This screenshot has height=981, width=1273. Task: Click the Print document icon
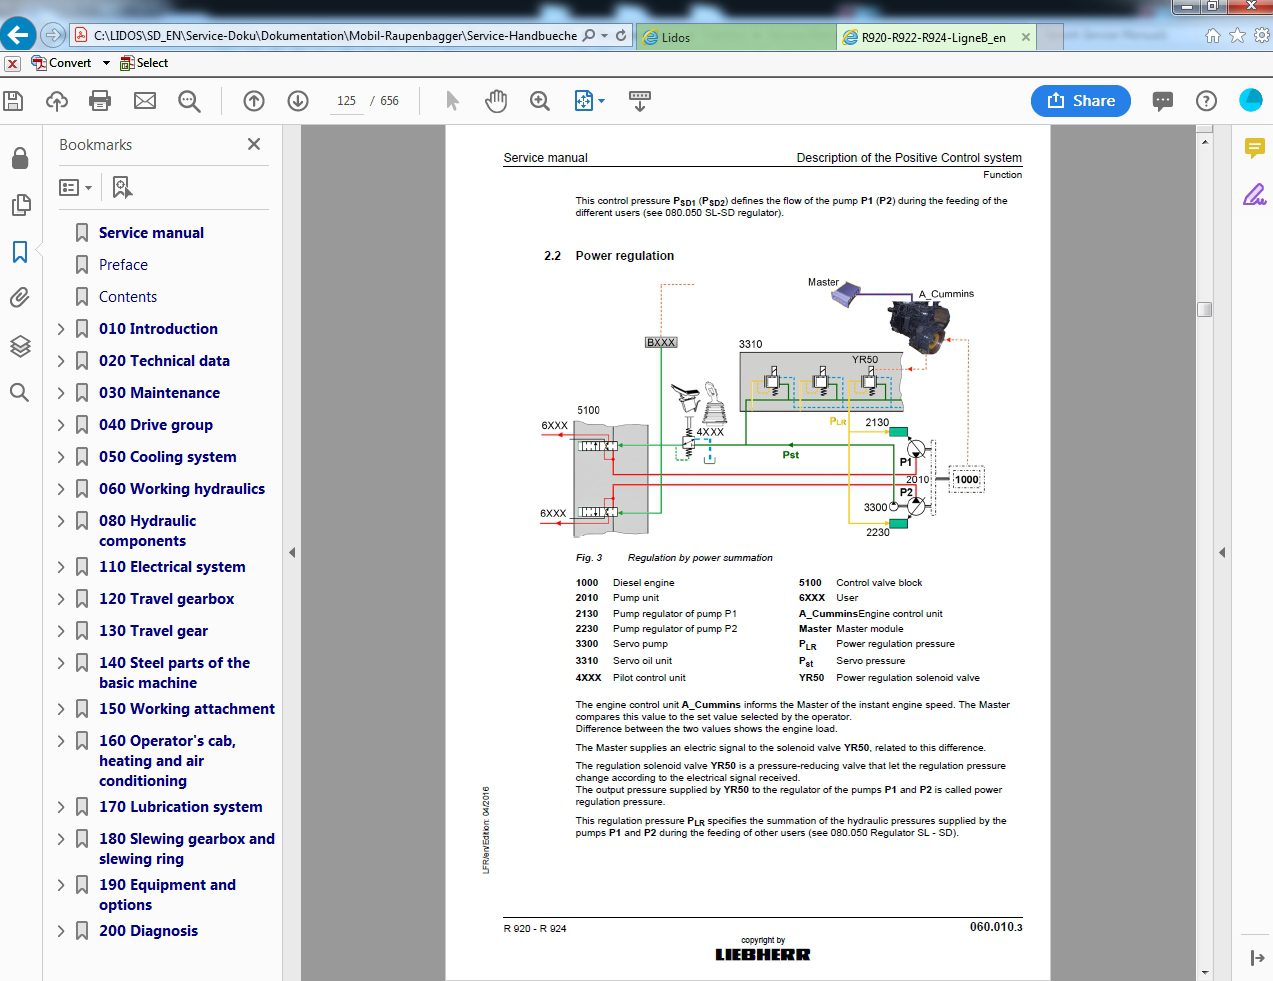tap(100, 101)
